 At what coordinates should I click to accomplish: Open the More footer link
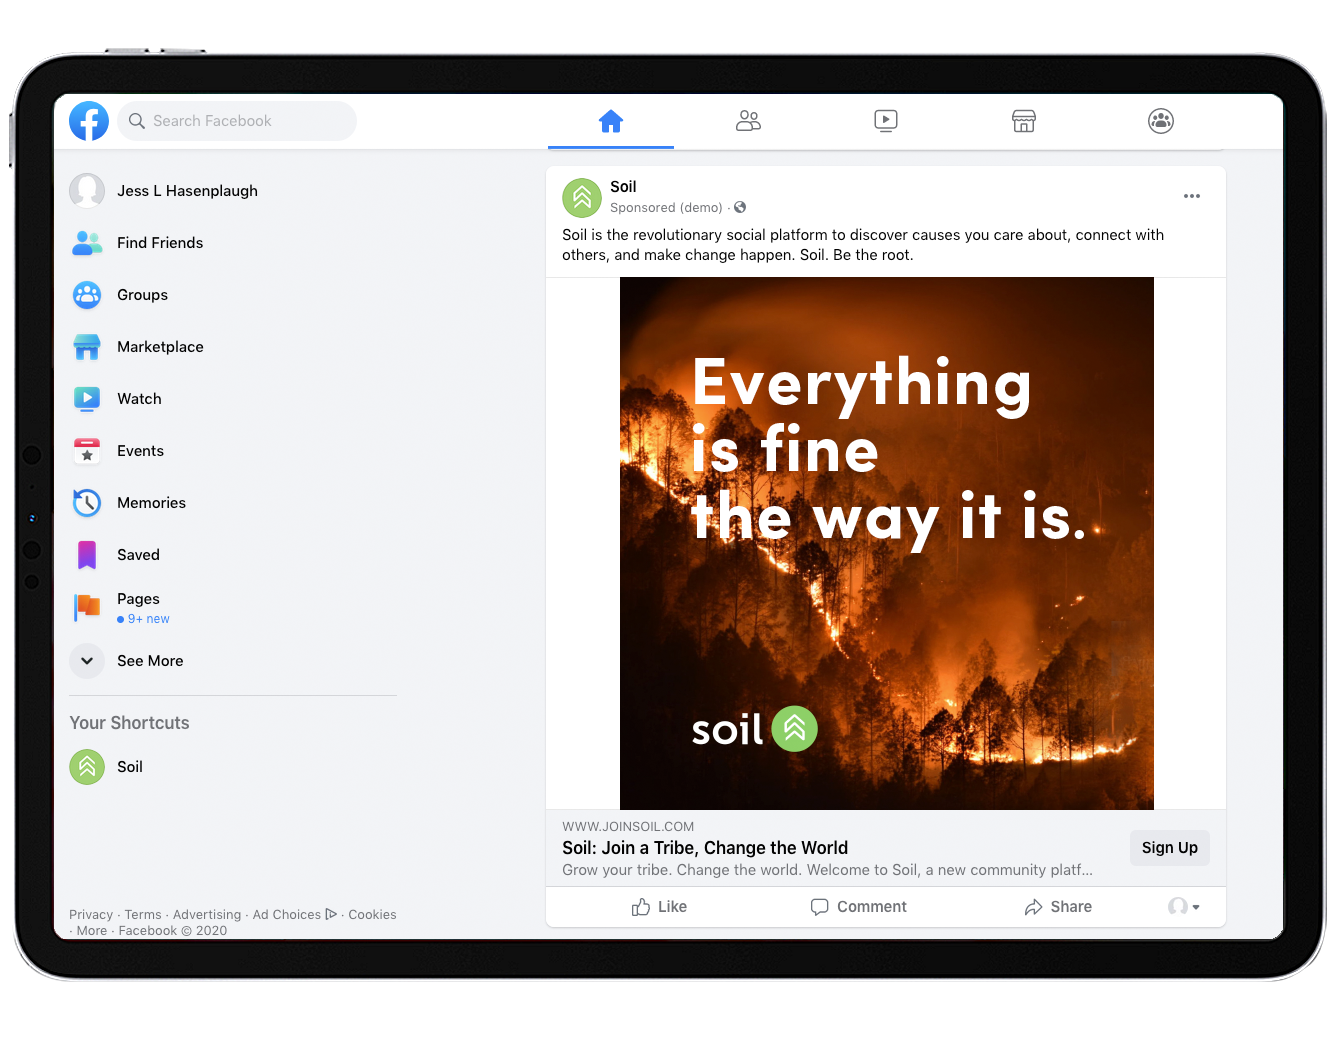click(92, 931)
